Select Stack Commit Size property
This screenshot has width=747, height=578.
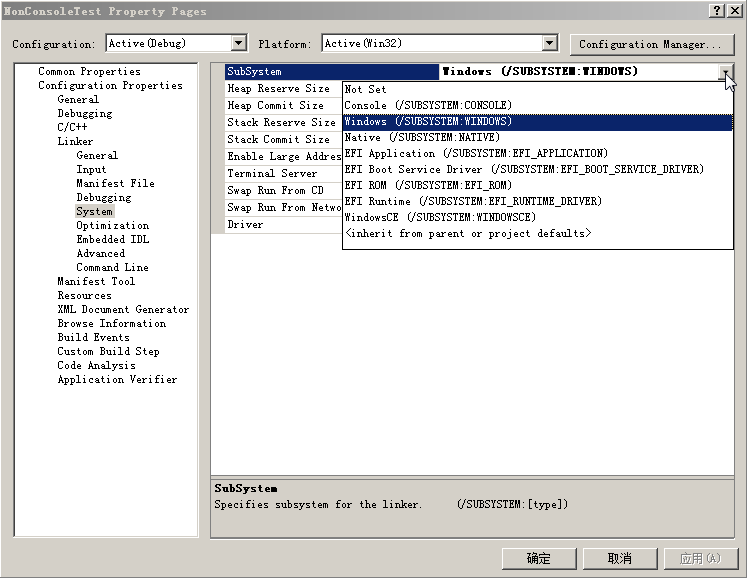[x=284, y=140]
